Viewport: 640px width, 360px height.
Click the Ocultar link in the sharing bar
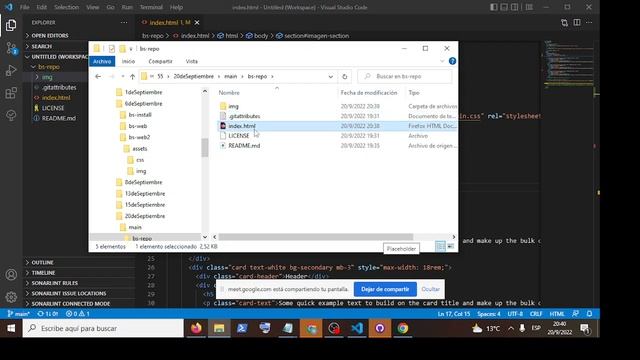point(430,289)
